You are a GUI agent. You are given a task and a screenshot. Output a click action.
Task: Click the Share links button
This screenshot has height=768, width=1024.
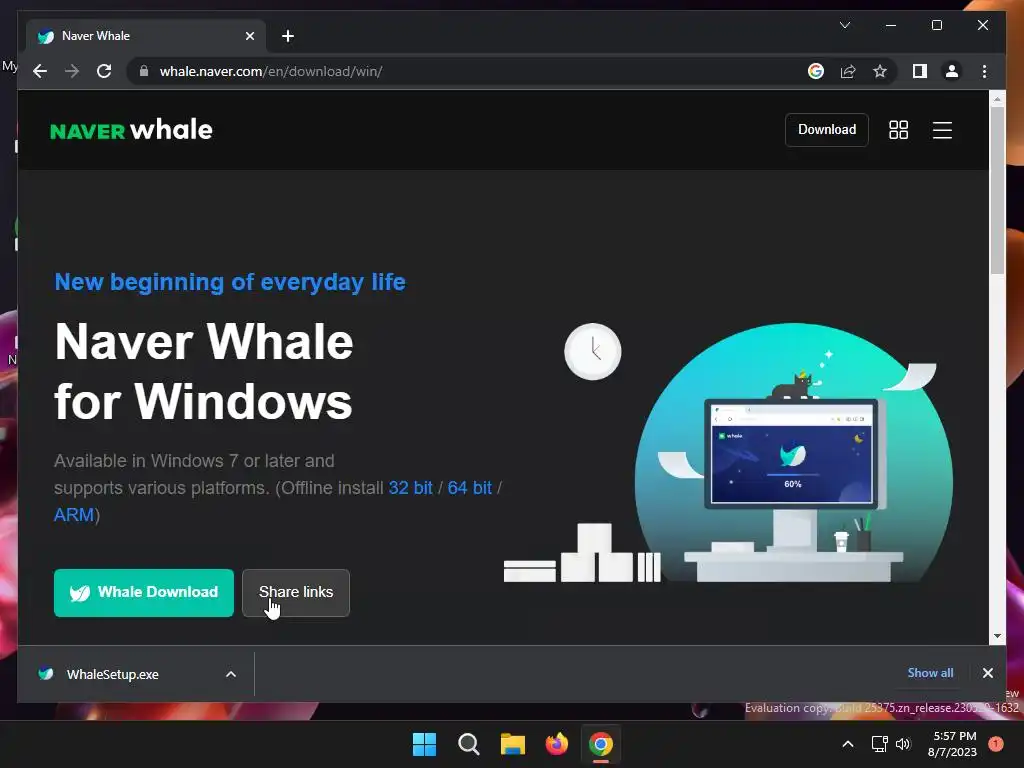tap(296, 592)
